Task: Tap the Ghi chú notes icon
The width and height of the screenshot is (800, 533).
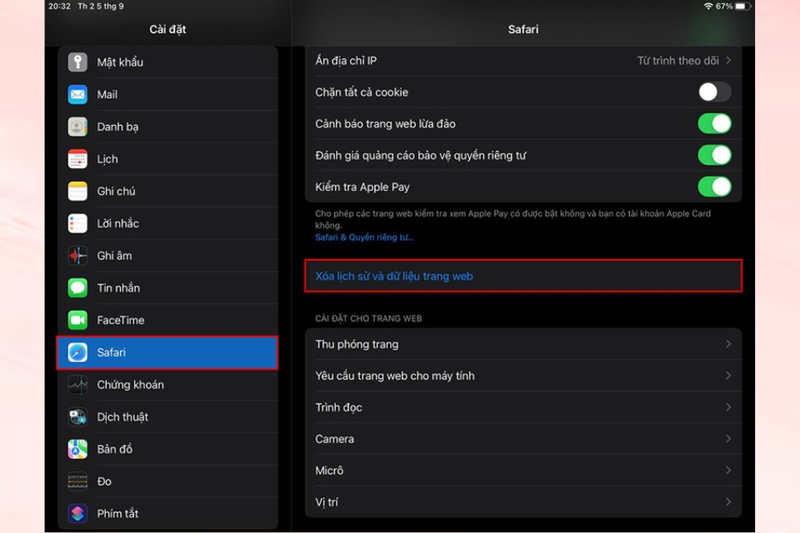Action: [78, 191]
